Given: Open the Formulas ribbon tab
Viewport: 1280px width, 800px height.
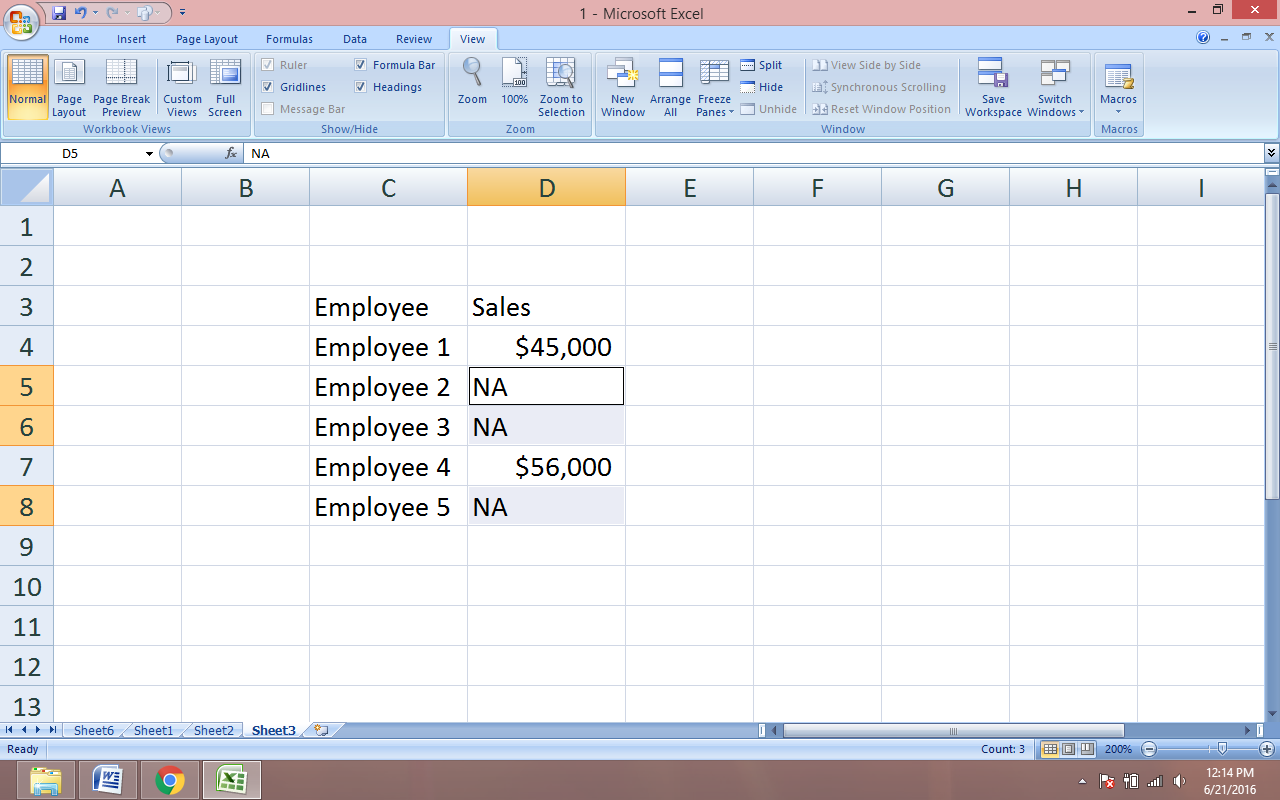Looking at the screenshot, I should (x=289, y=39).
